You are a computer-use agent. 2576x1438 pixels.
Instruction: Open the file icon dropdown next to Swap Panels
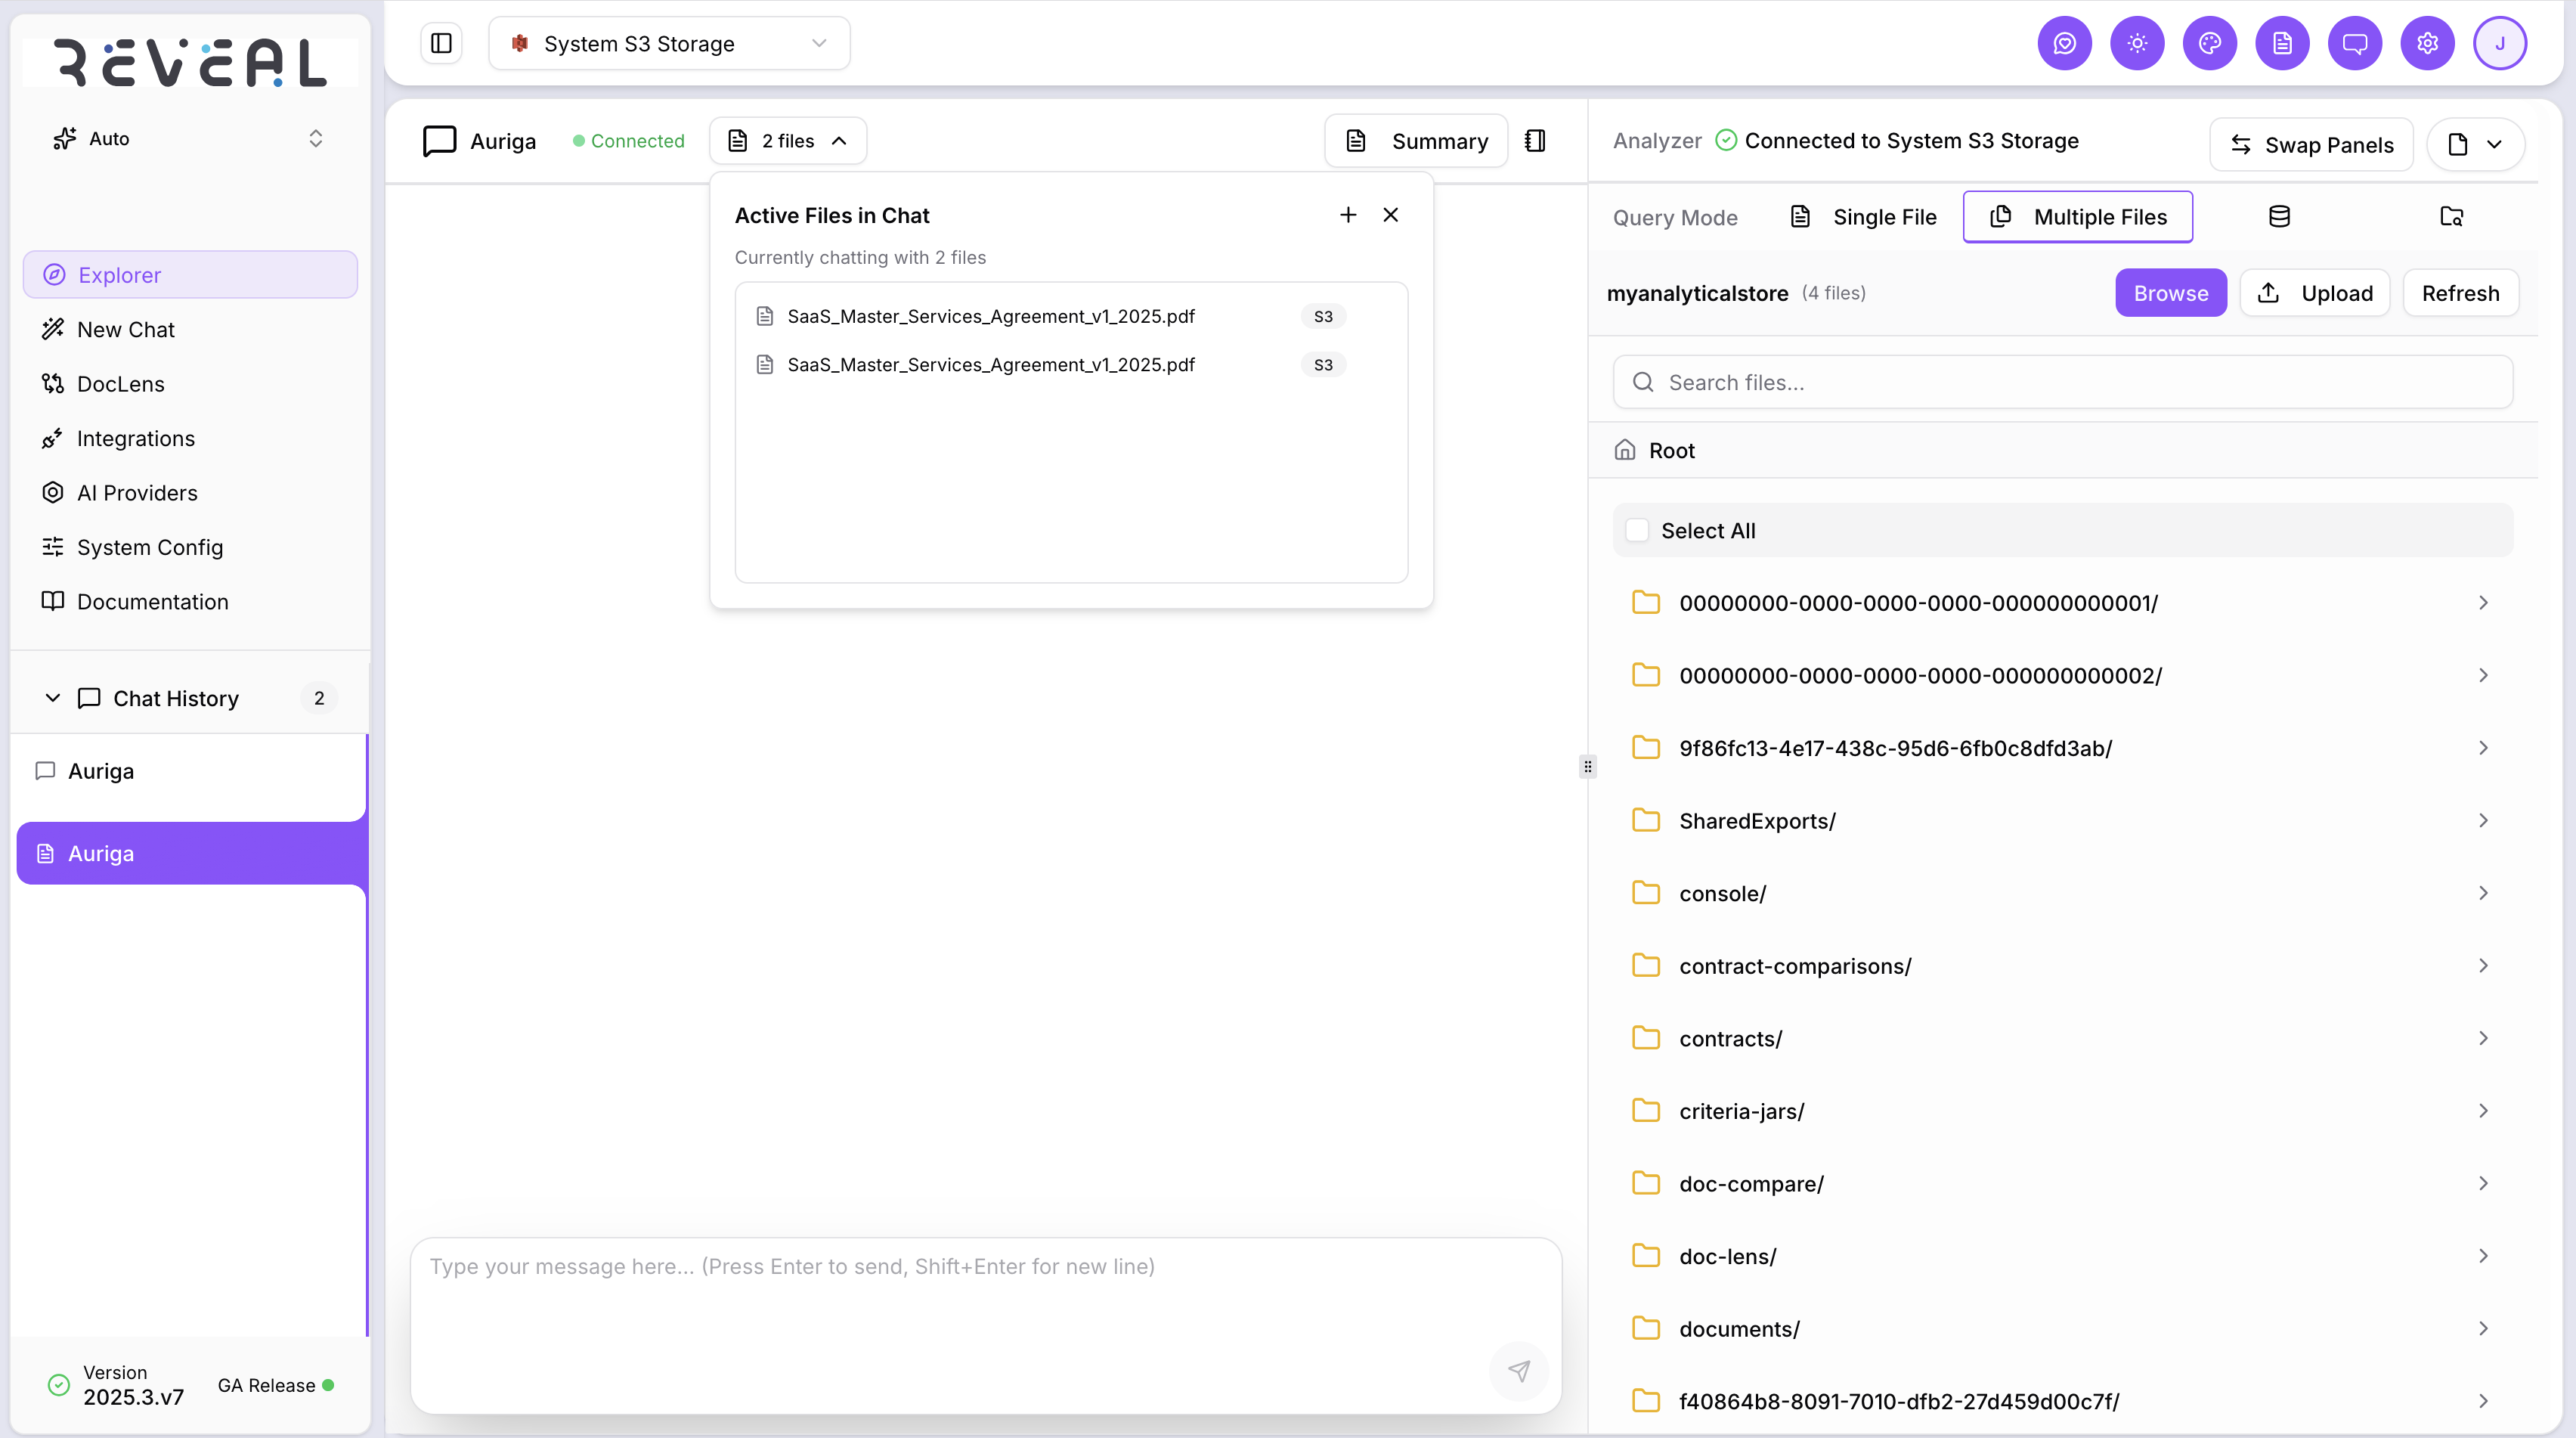(2475, 145)
